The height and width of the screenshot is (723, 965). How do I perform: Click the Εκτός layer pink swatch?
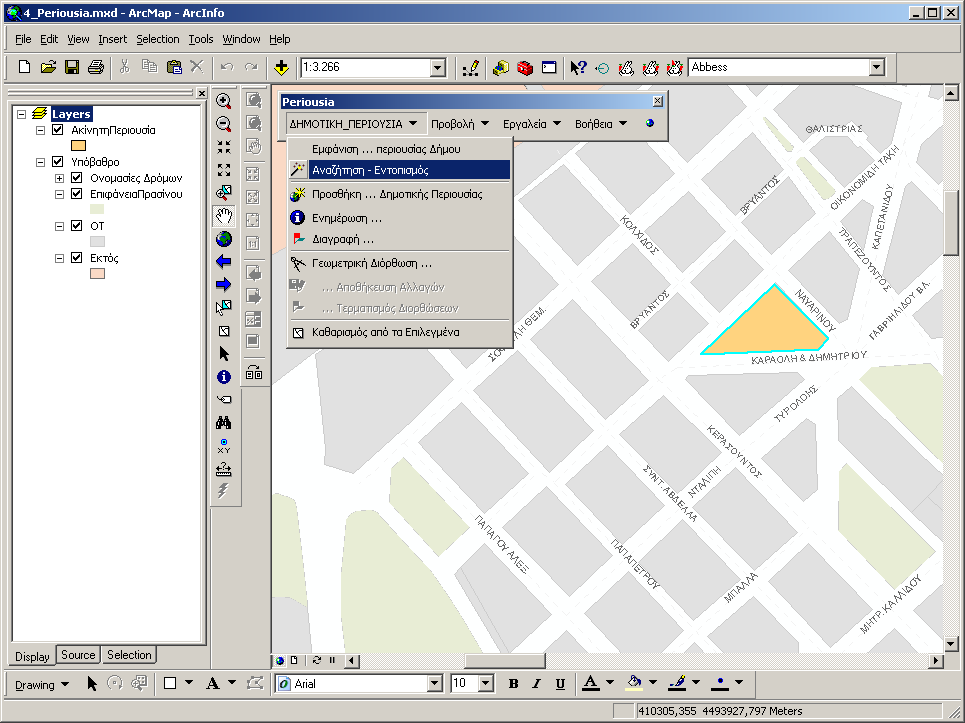click(x=97, y=274)
